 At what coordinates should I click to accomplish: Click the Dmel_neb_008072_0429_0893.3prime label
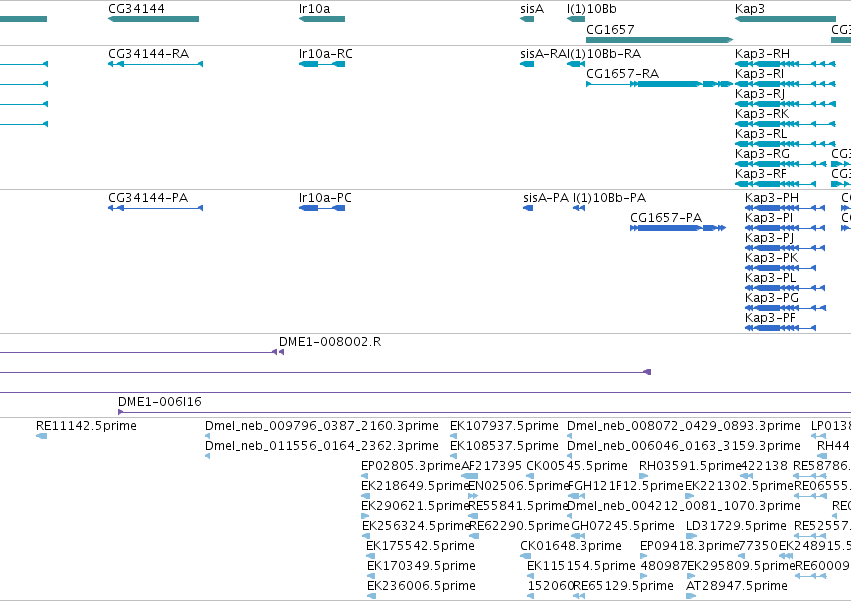(x=684, y=426)
